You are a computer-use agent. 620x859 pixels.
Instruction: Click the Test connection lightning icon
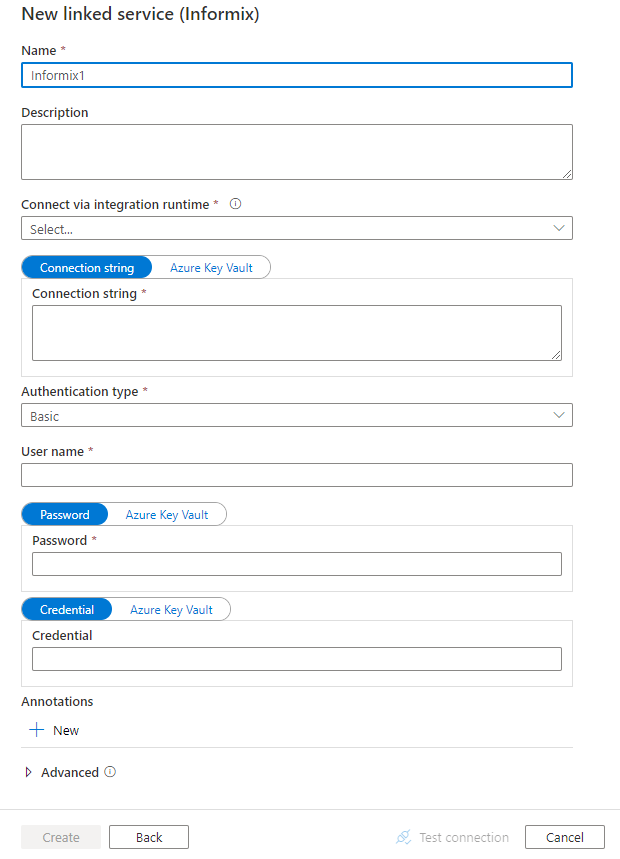(404, 837)
